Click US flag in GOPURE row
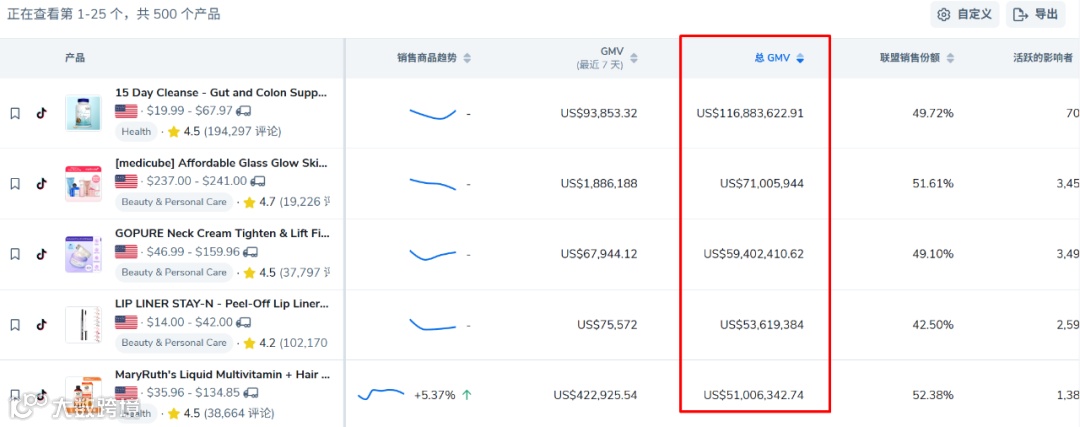The image size is (1080, 427). point(127,251)
